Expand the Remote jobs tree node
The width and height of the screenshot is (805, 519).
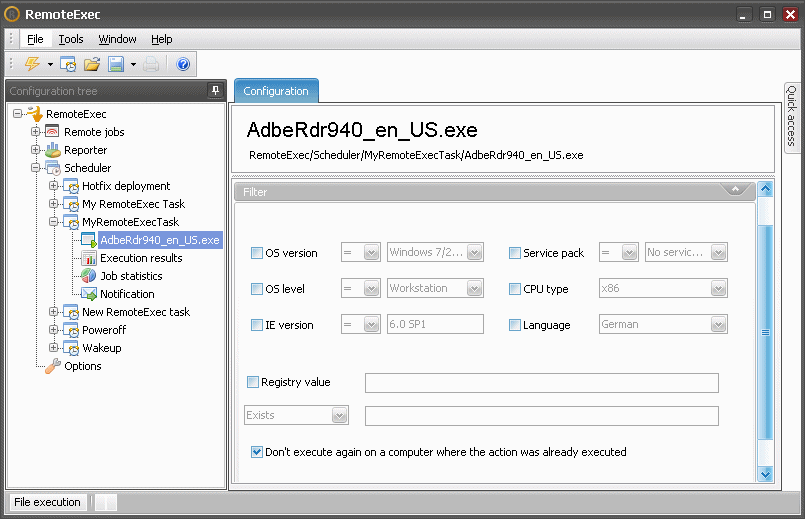point(35,131)
